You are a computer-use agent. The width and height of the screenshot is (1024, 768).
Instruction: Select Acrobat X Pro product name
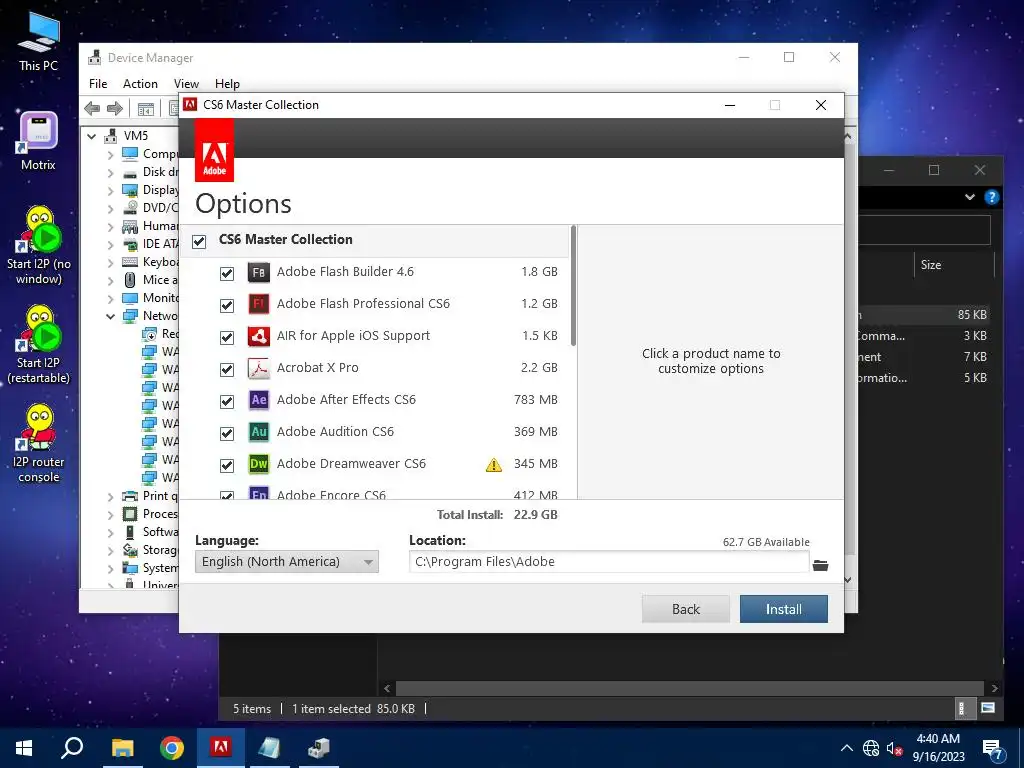pos(318,368)
